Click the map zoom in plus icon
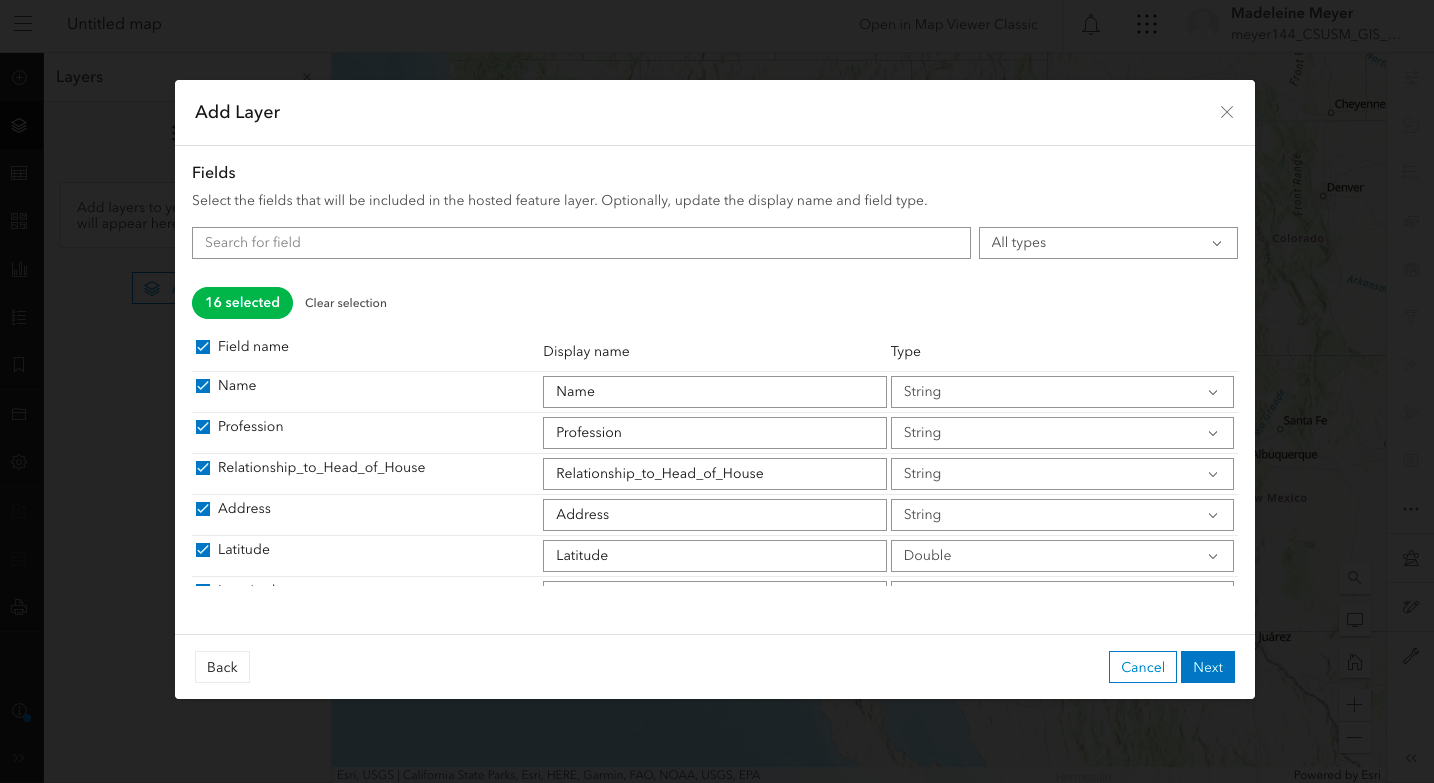The width and height of the screenshot is (1434, 783). pyautogui.click(x=1354, y=705)
